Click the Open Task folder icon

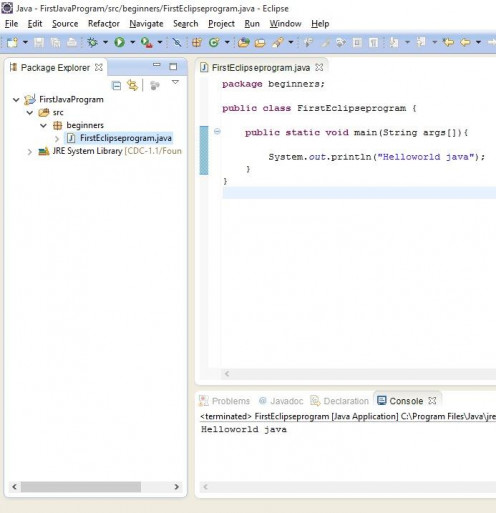260,43
